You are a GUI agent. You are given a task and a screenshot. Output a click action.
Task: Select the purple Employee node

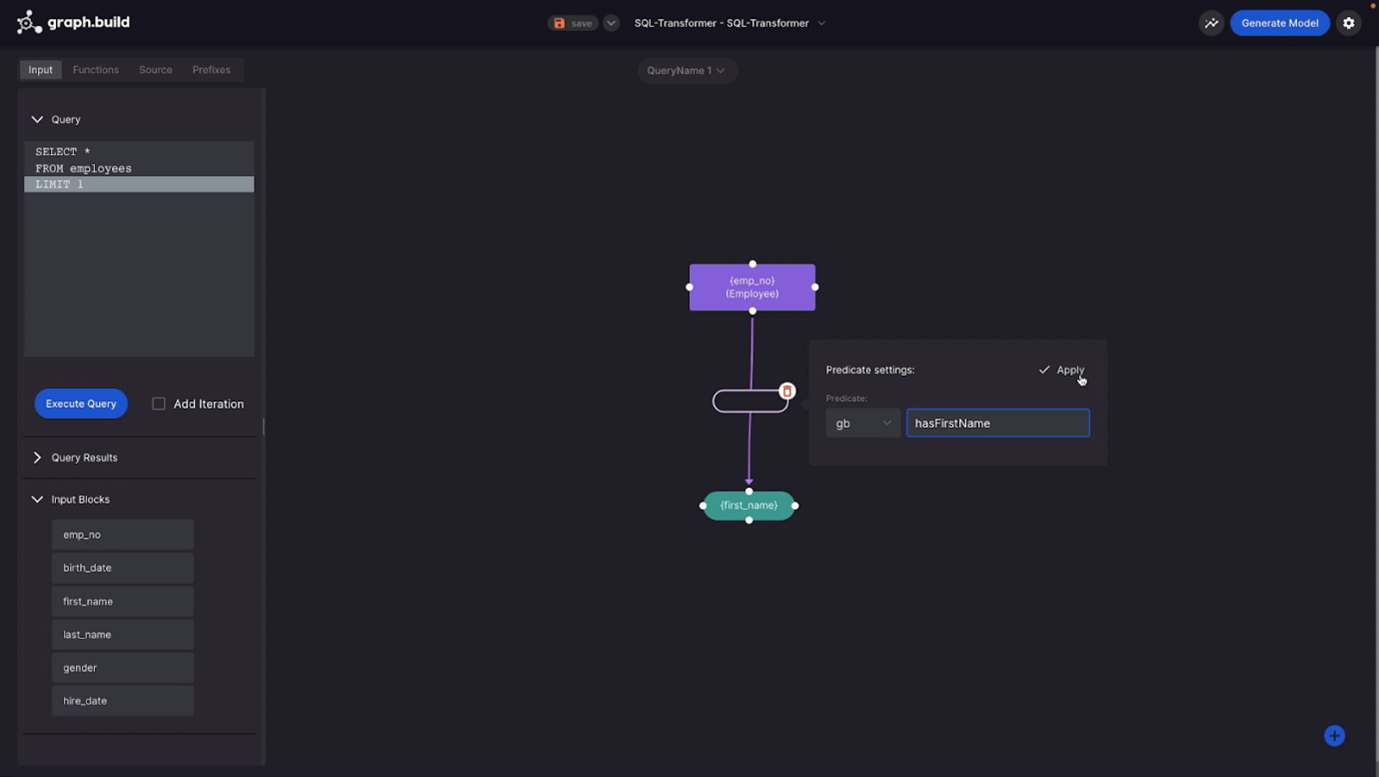click(752, 287)
